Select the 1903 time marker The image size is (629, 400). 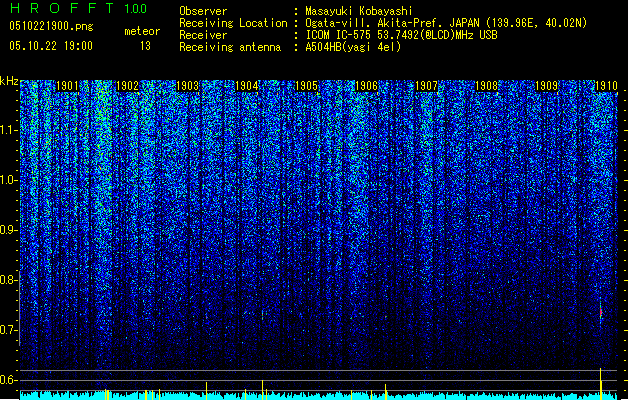click(x=187, y=86)
